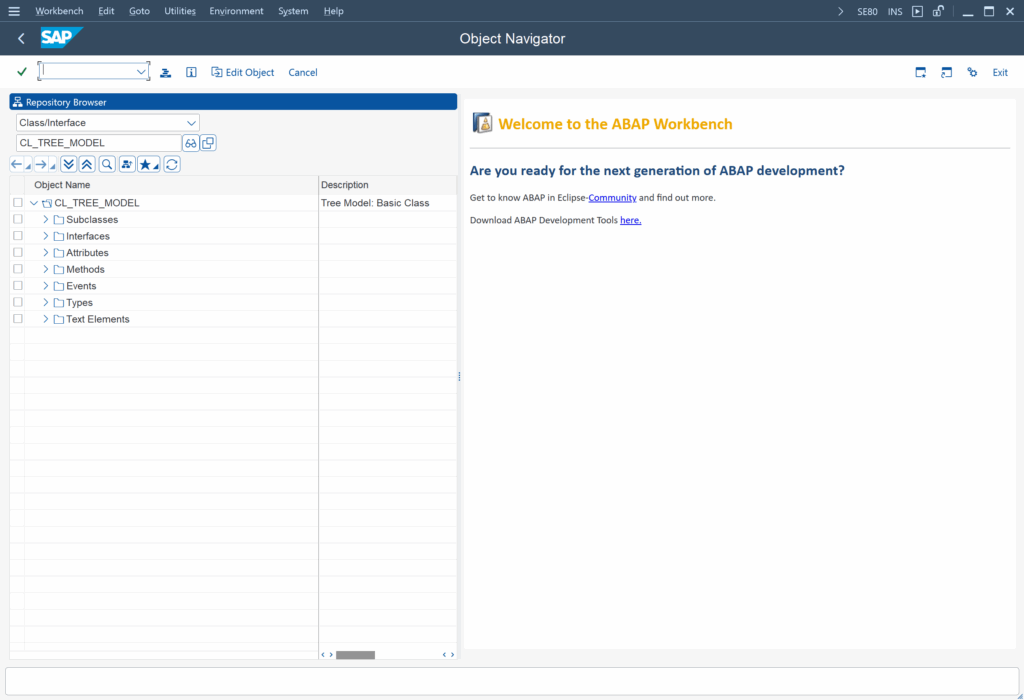Screen dimensions: 1024x700
Task: Open the Edit menu
Action: pyautogui.click(x=106, y=11)
